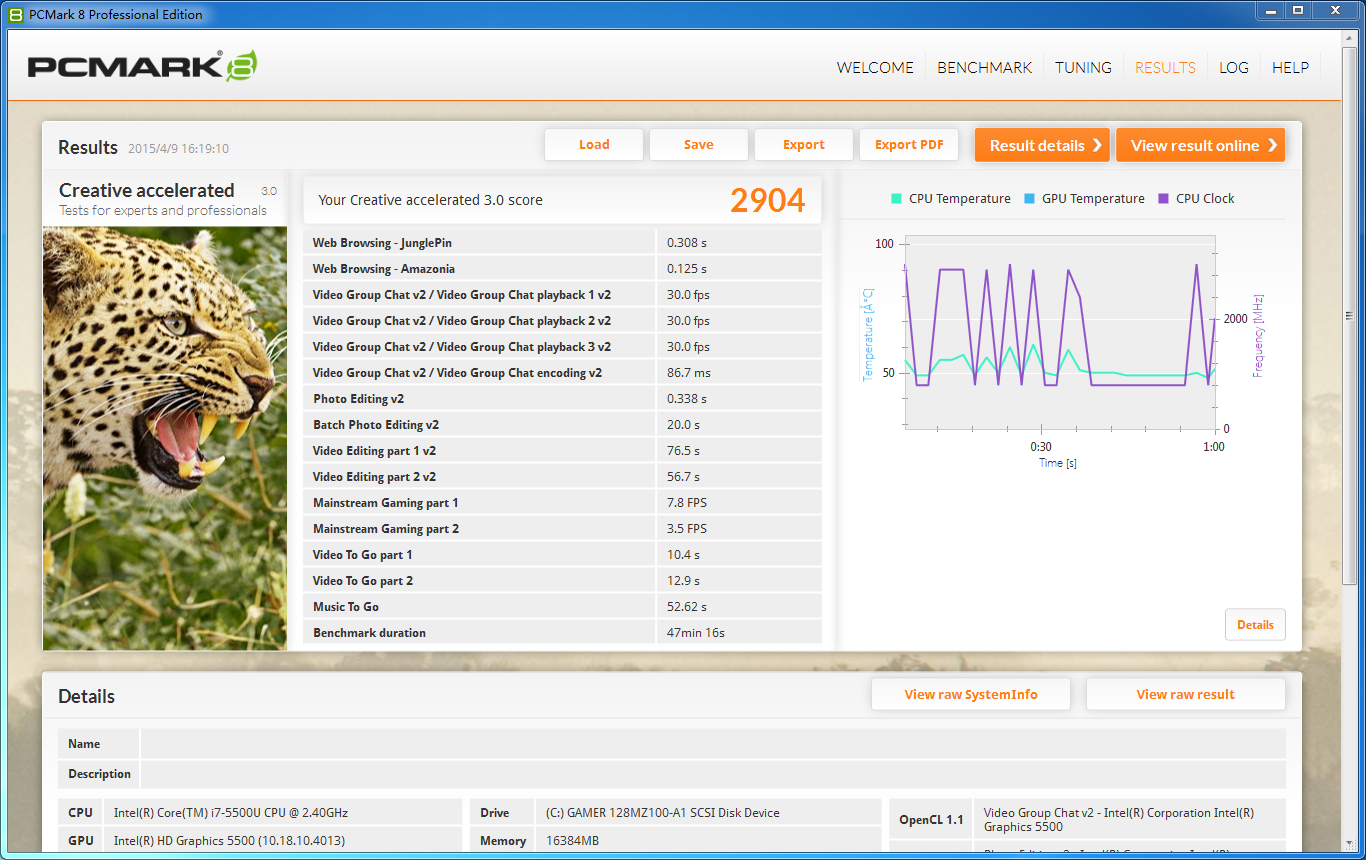This screenshot has height=860, width=1366.
Task: Click Mainstream Gaming part 1 row
Action: pos(562,503)
